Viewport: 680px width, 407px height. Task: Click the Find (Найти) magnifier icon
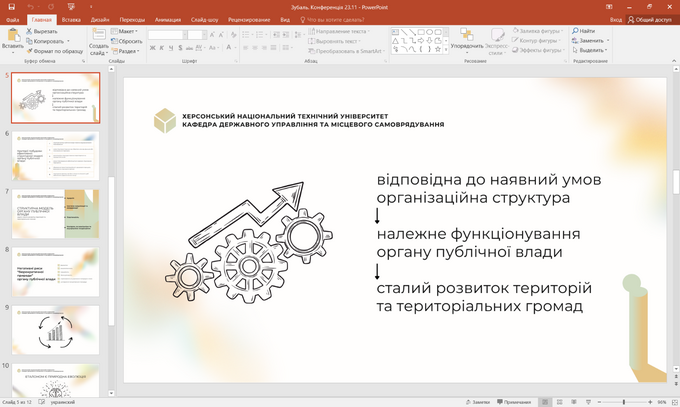click(x=577, y=31)
